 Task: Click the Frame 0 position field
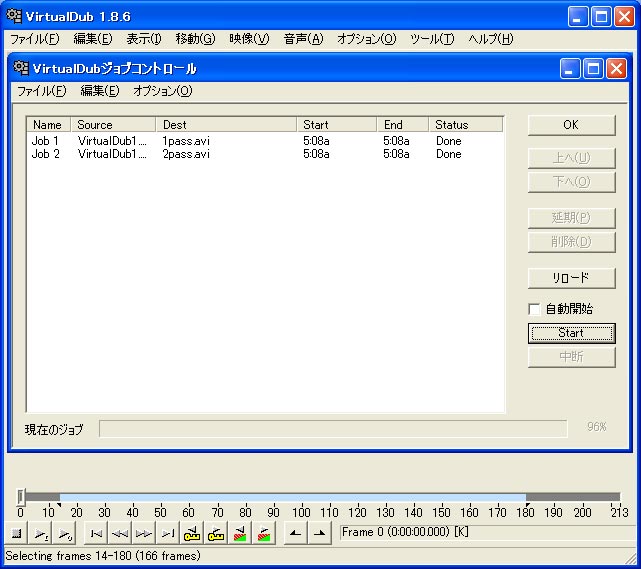(x=489, y=532)
